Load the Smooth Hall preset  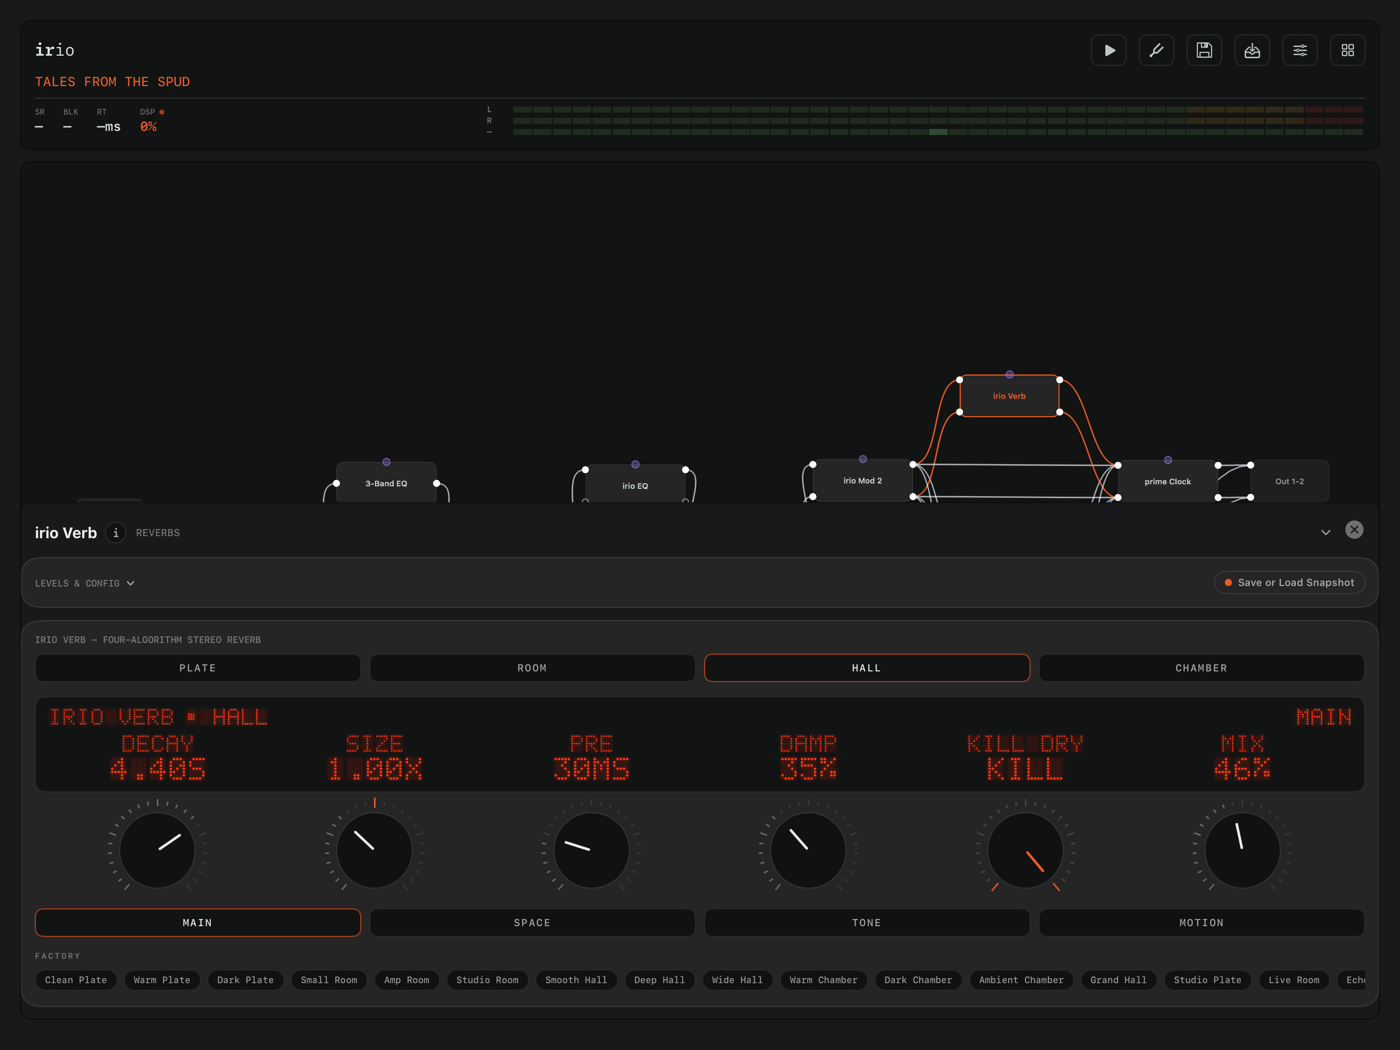pyautogui.click(x=576, y=980)
